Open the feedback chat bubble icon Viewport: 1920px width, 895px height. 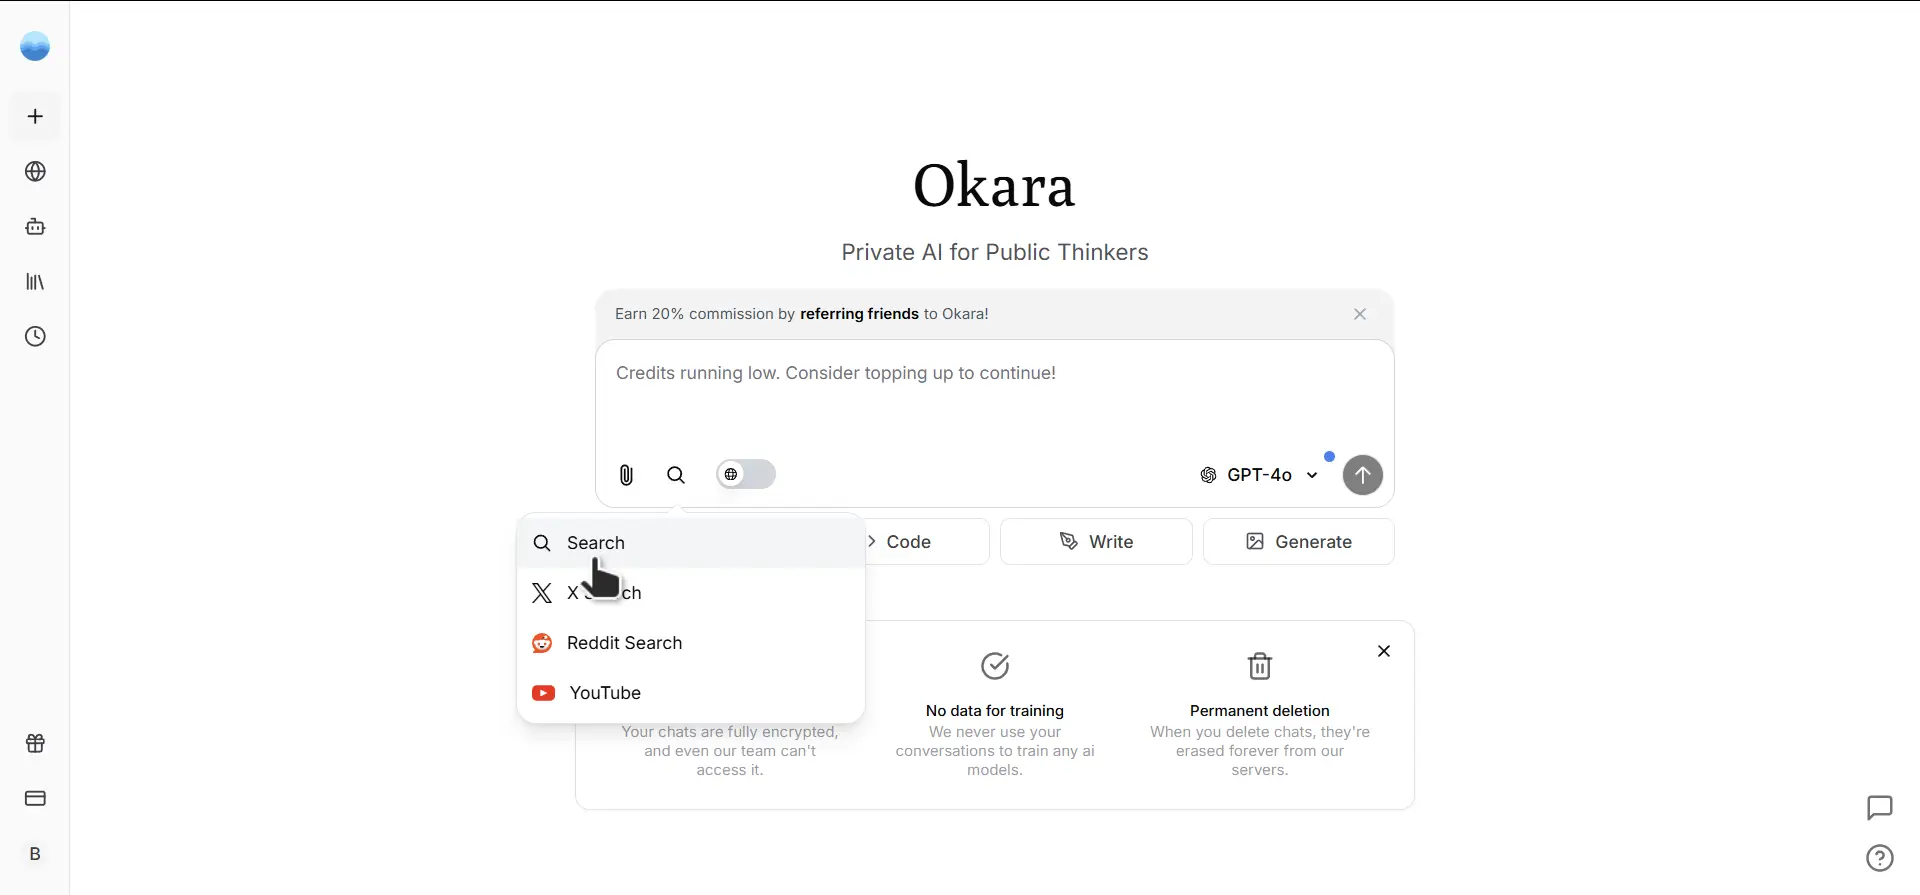pyautogui.click(x=1880, y=807)
